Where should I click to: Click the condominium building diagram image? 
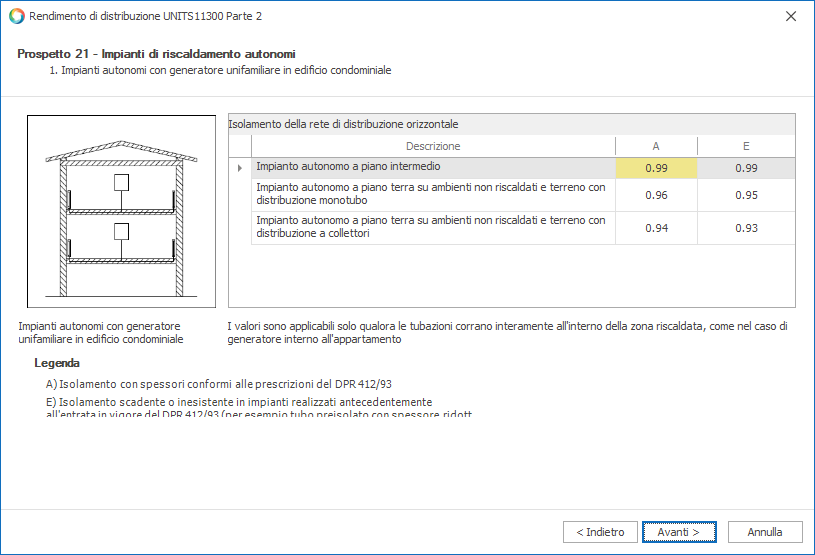[x=118, y=211]
